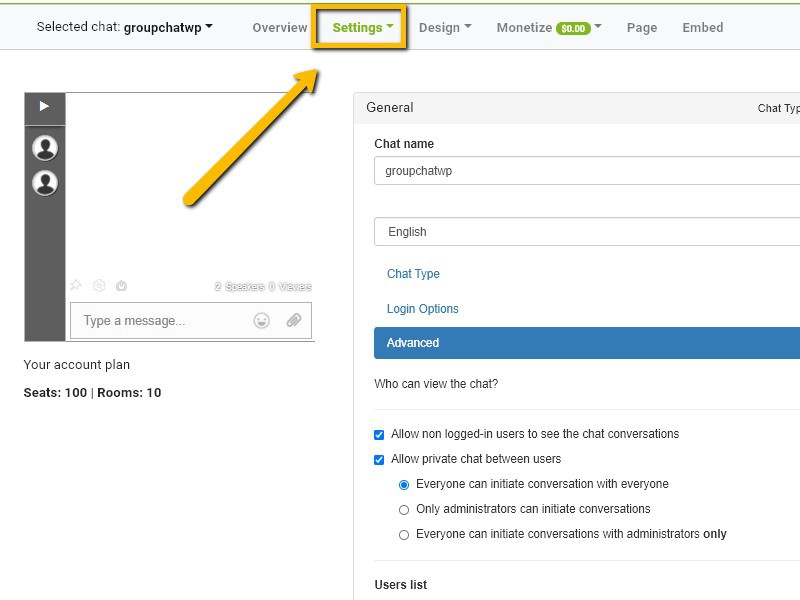Uncheck Allow private chat between users
The image size is (800, 600).
coord(379,460)
